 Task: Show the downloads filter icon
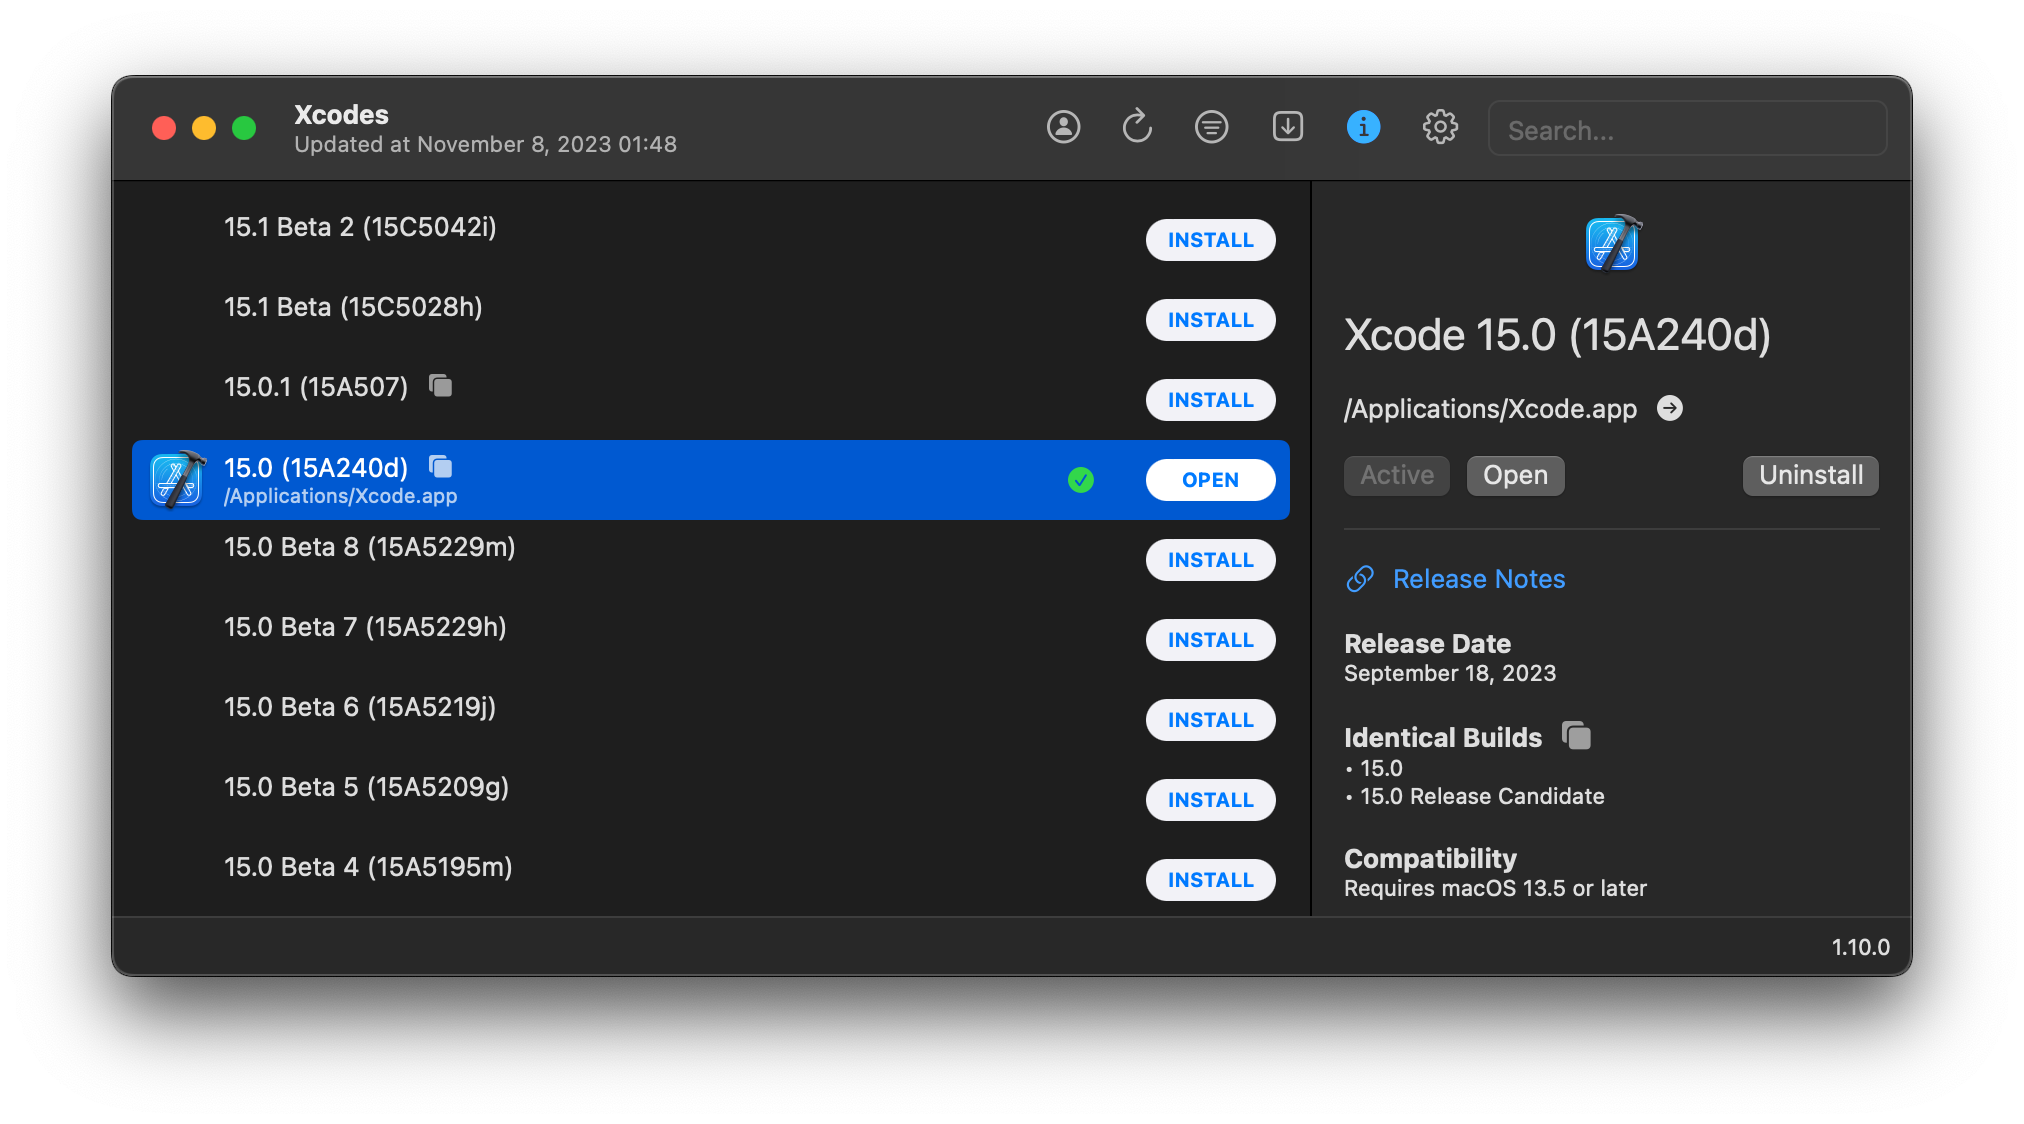(1287, 127)
